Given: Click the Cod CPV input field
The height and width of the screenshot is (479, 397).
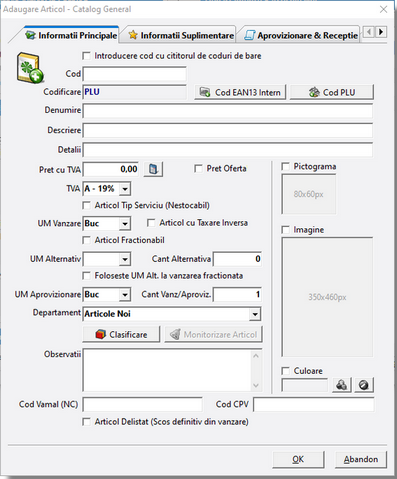Looking at the screenshot, I should click(313, 405).
